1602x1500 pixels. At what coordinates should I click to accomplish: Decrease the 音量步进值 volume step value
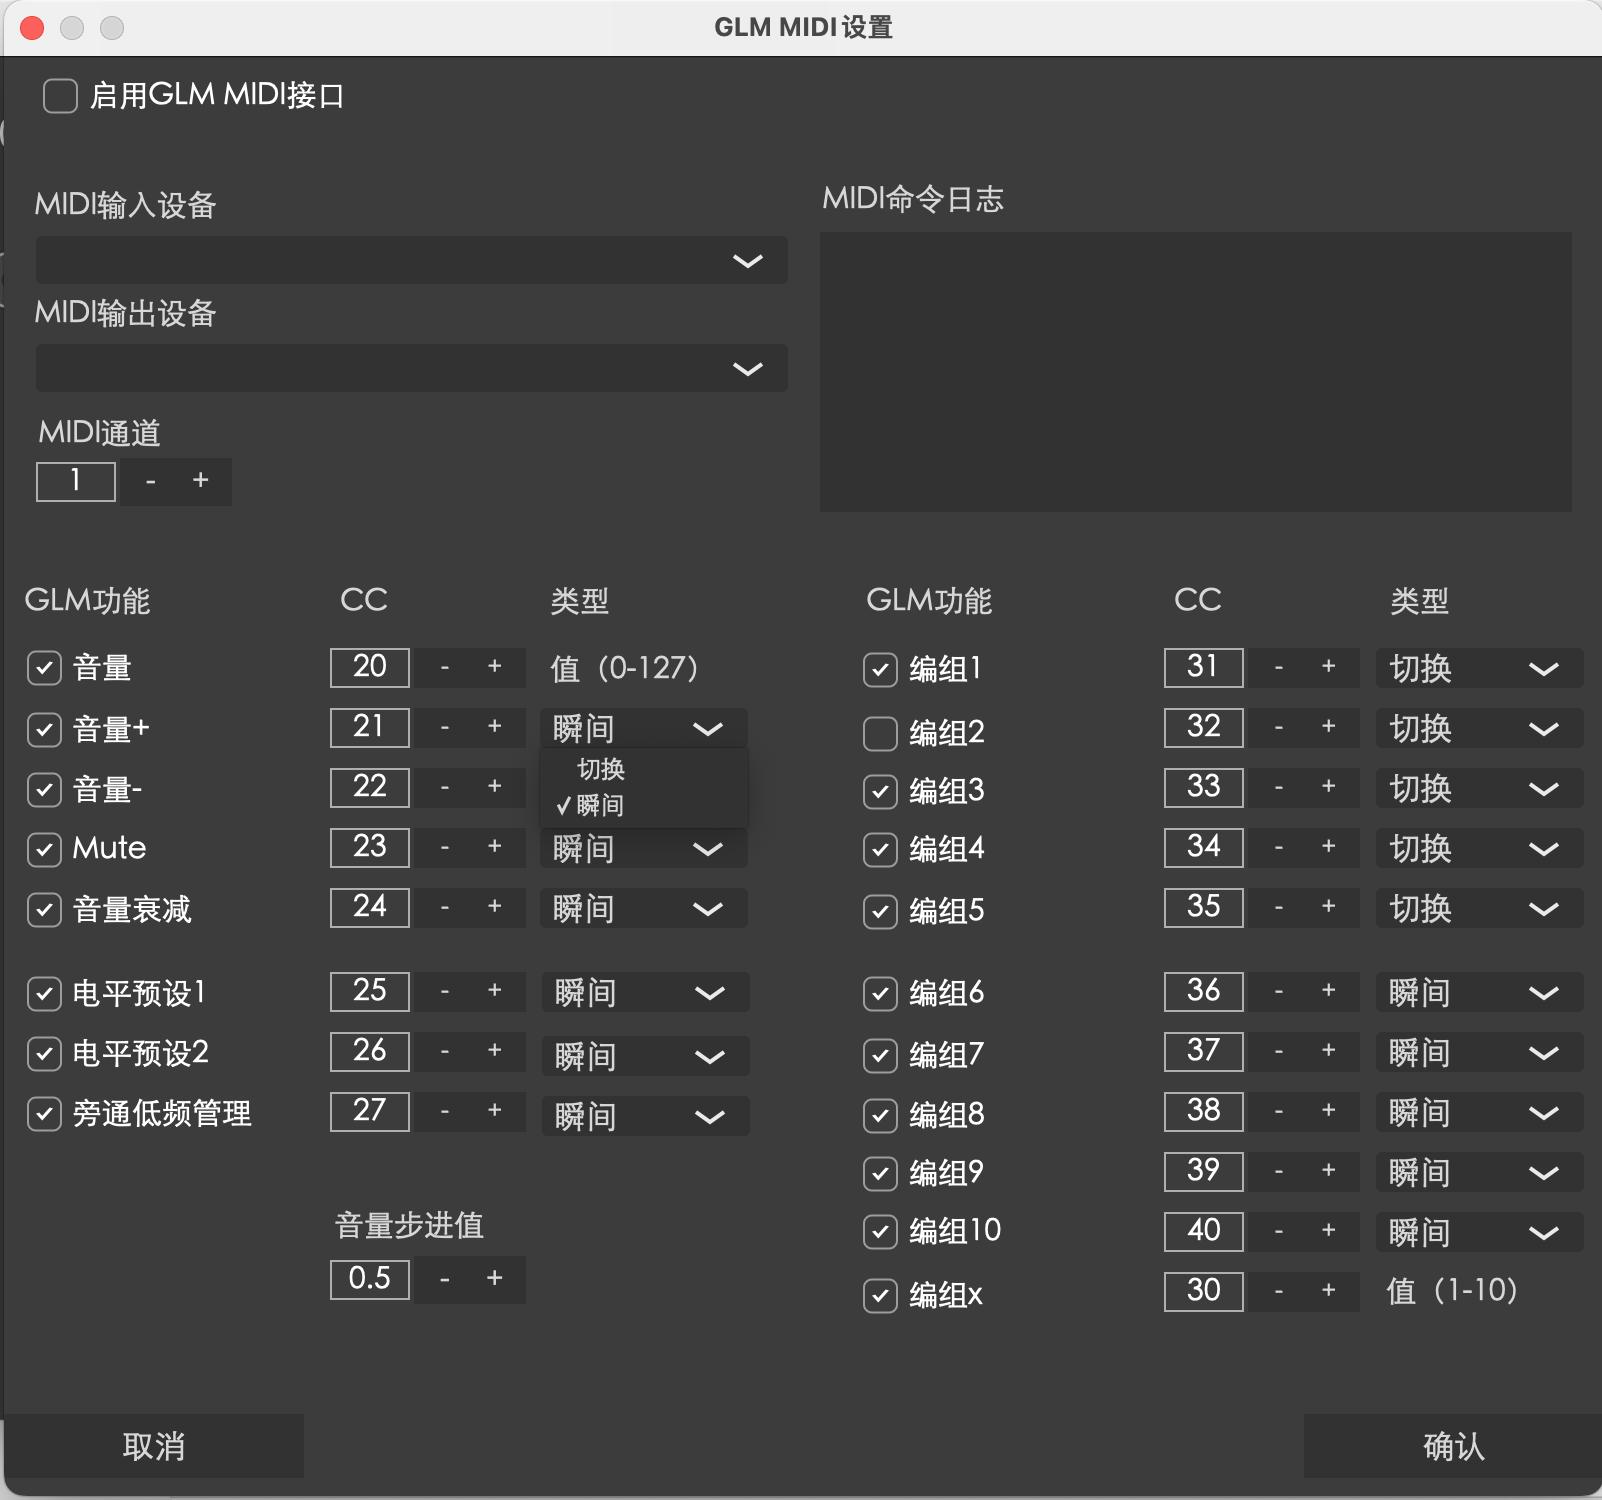click(445, 1280)
